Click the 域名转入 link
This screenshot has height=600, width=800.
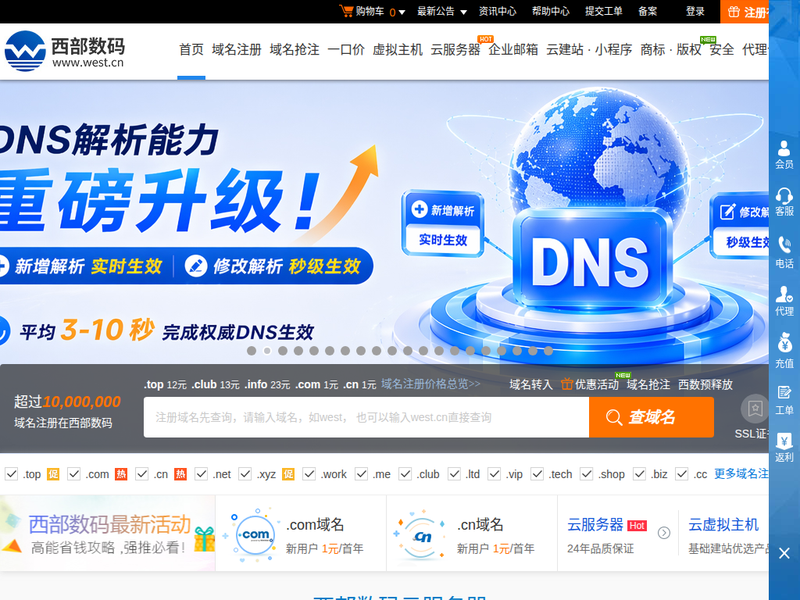pyautogui.click(x=531, y=384)
